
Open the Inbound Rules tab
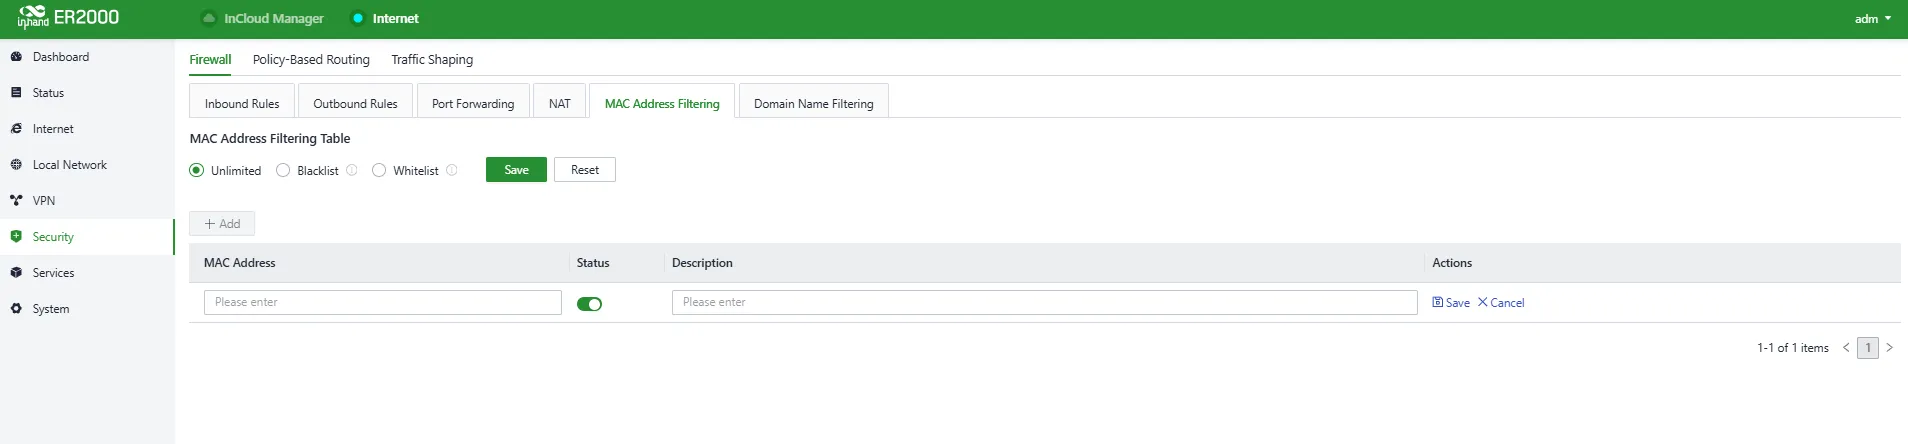pos(242,103)
